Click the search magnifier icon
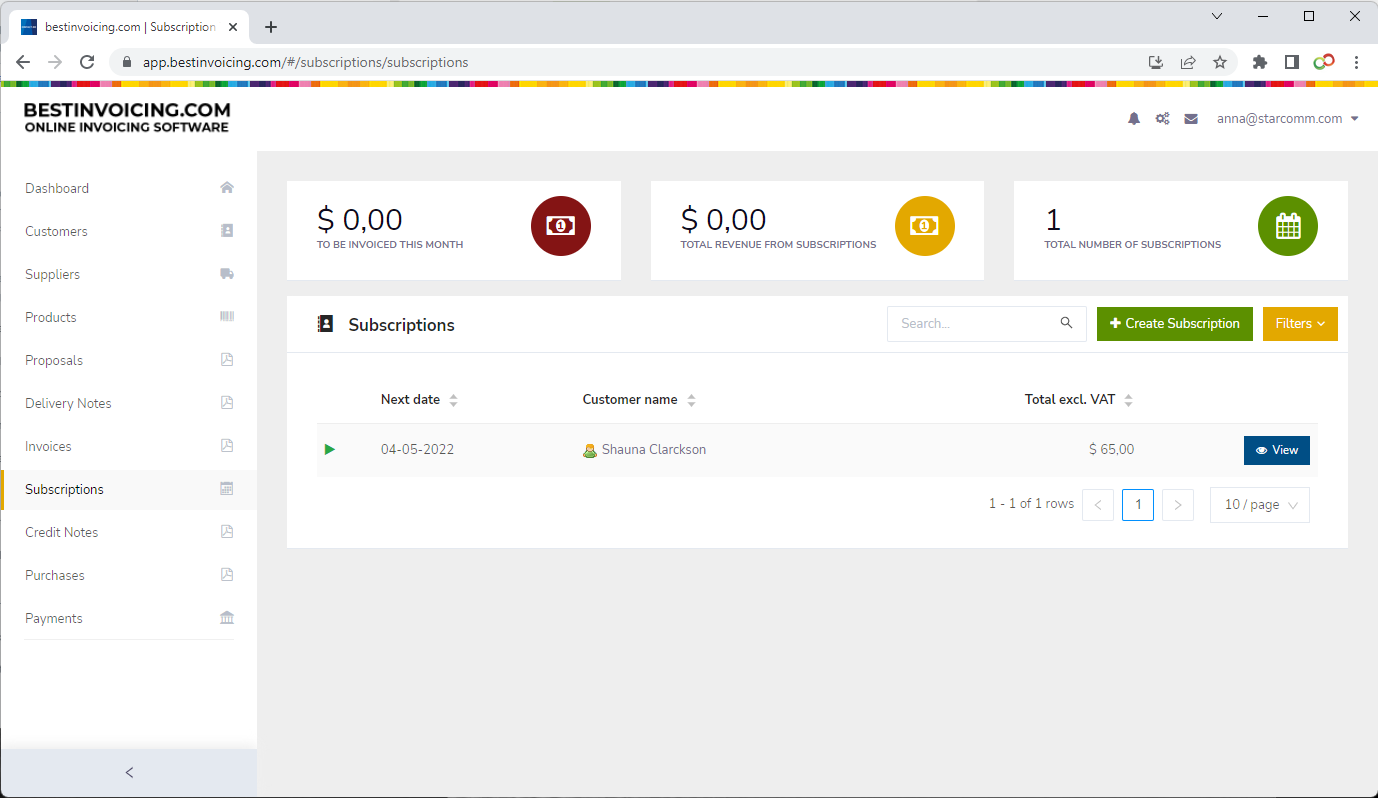This screenshot has height=798, width=1378. (1066, 323)
